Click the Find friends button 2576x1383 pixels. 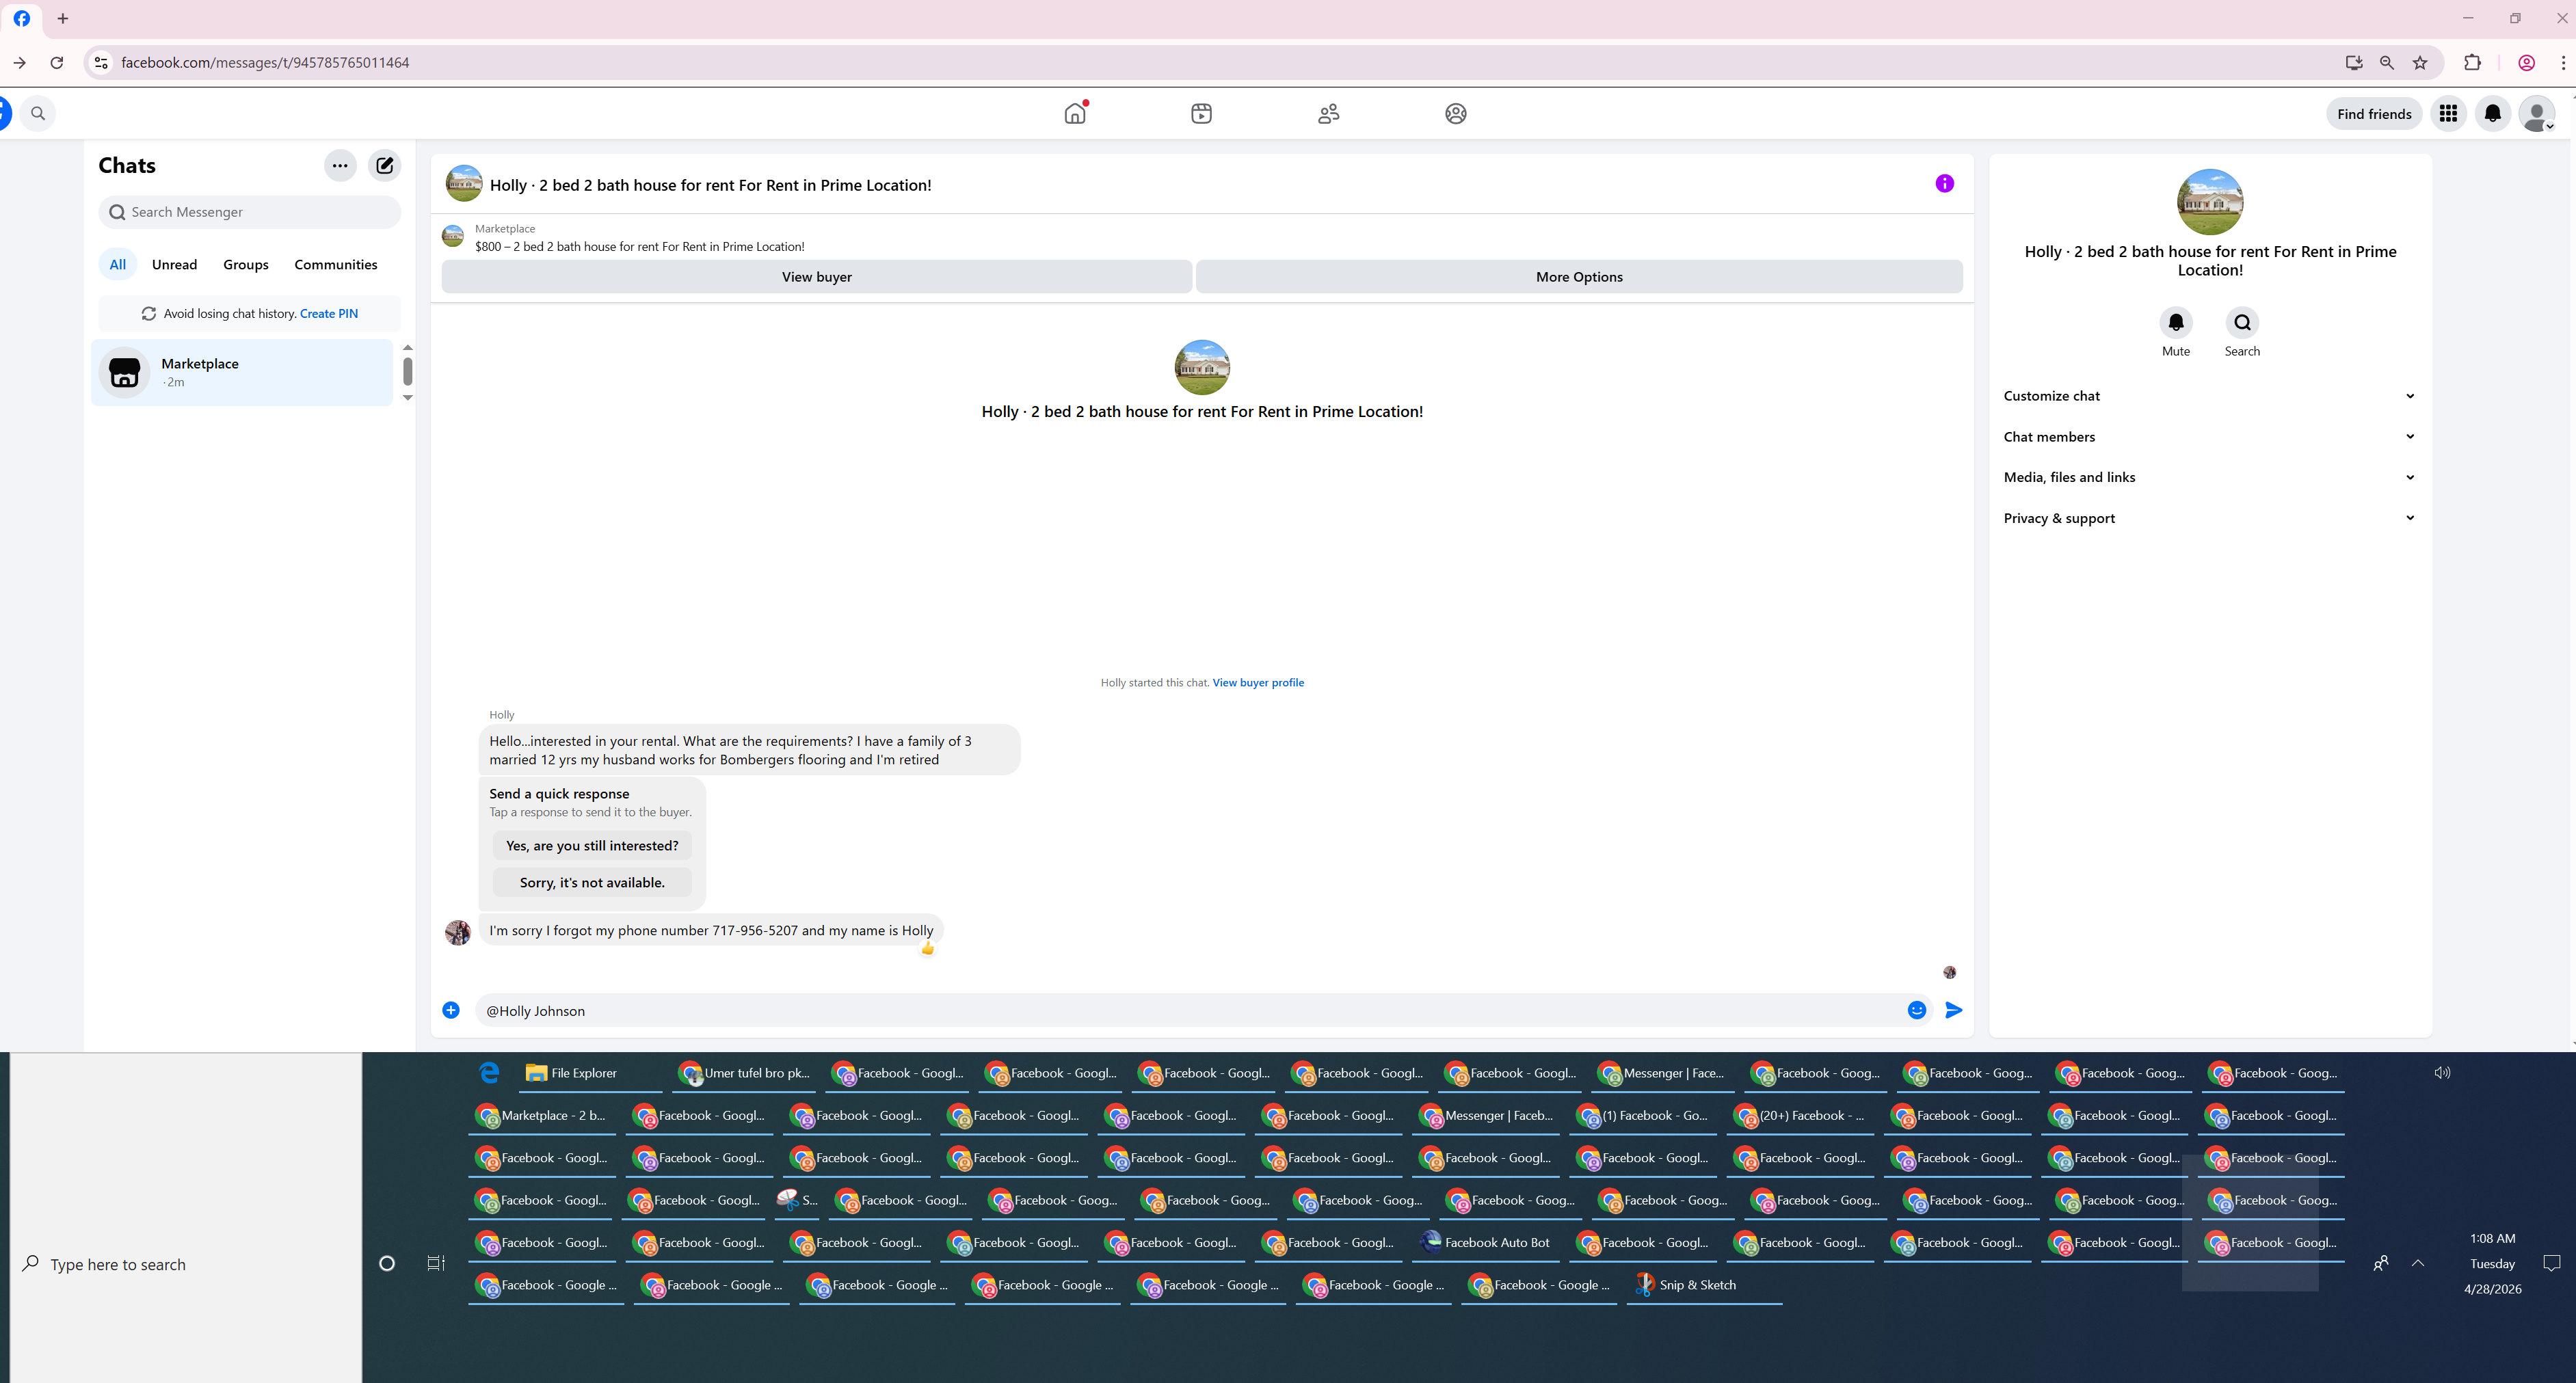[2374, 114]
